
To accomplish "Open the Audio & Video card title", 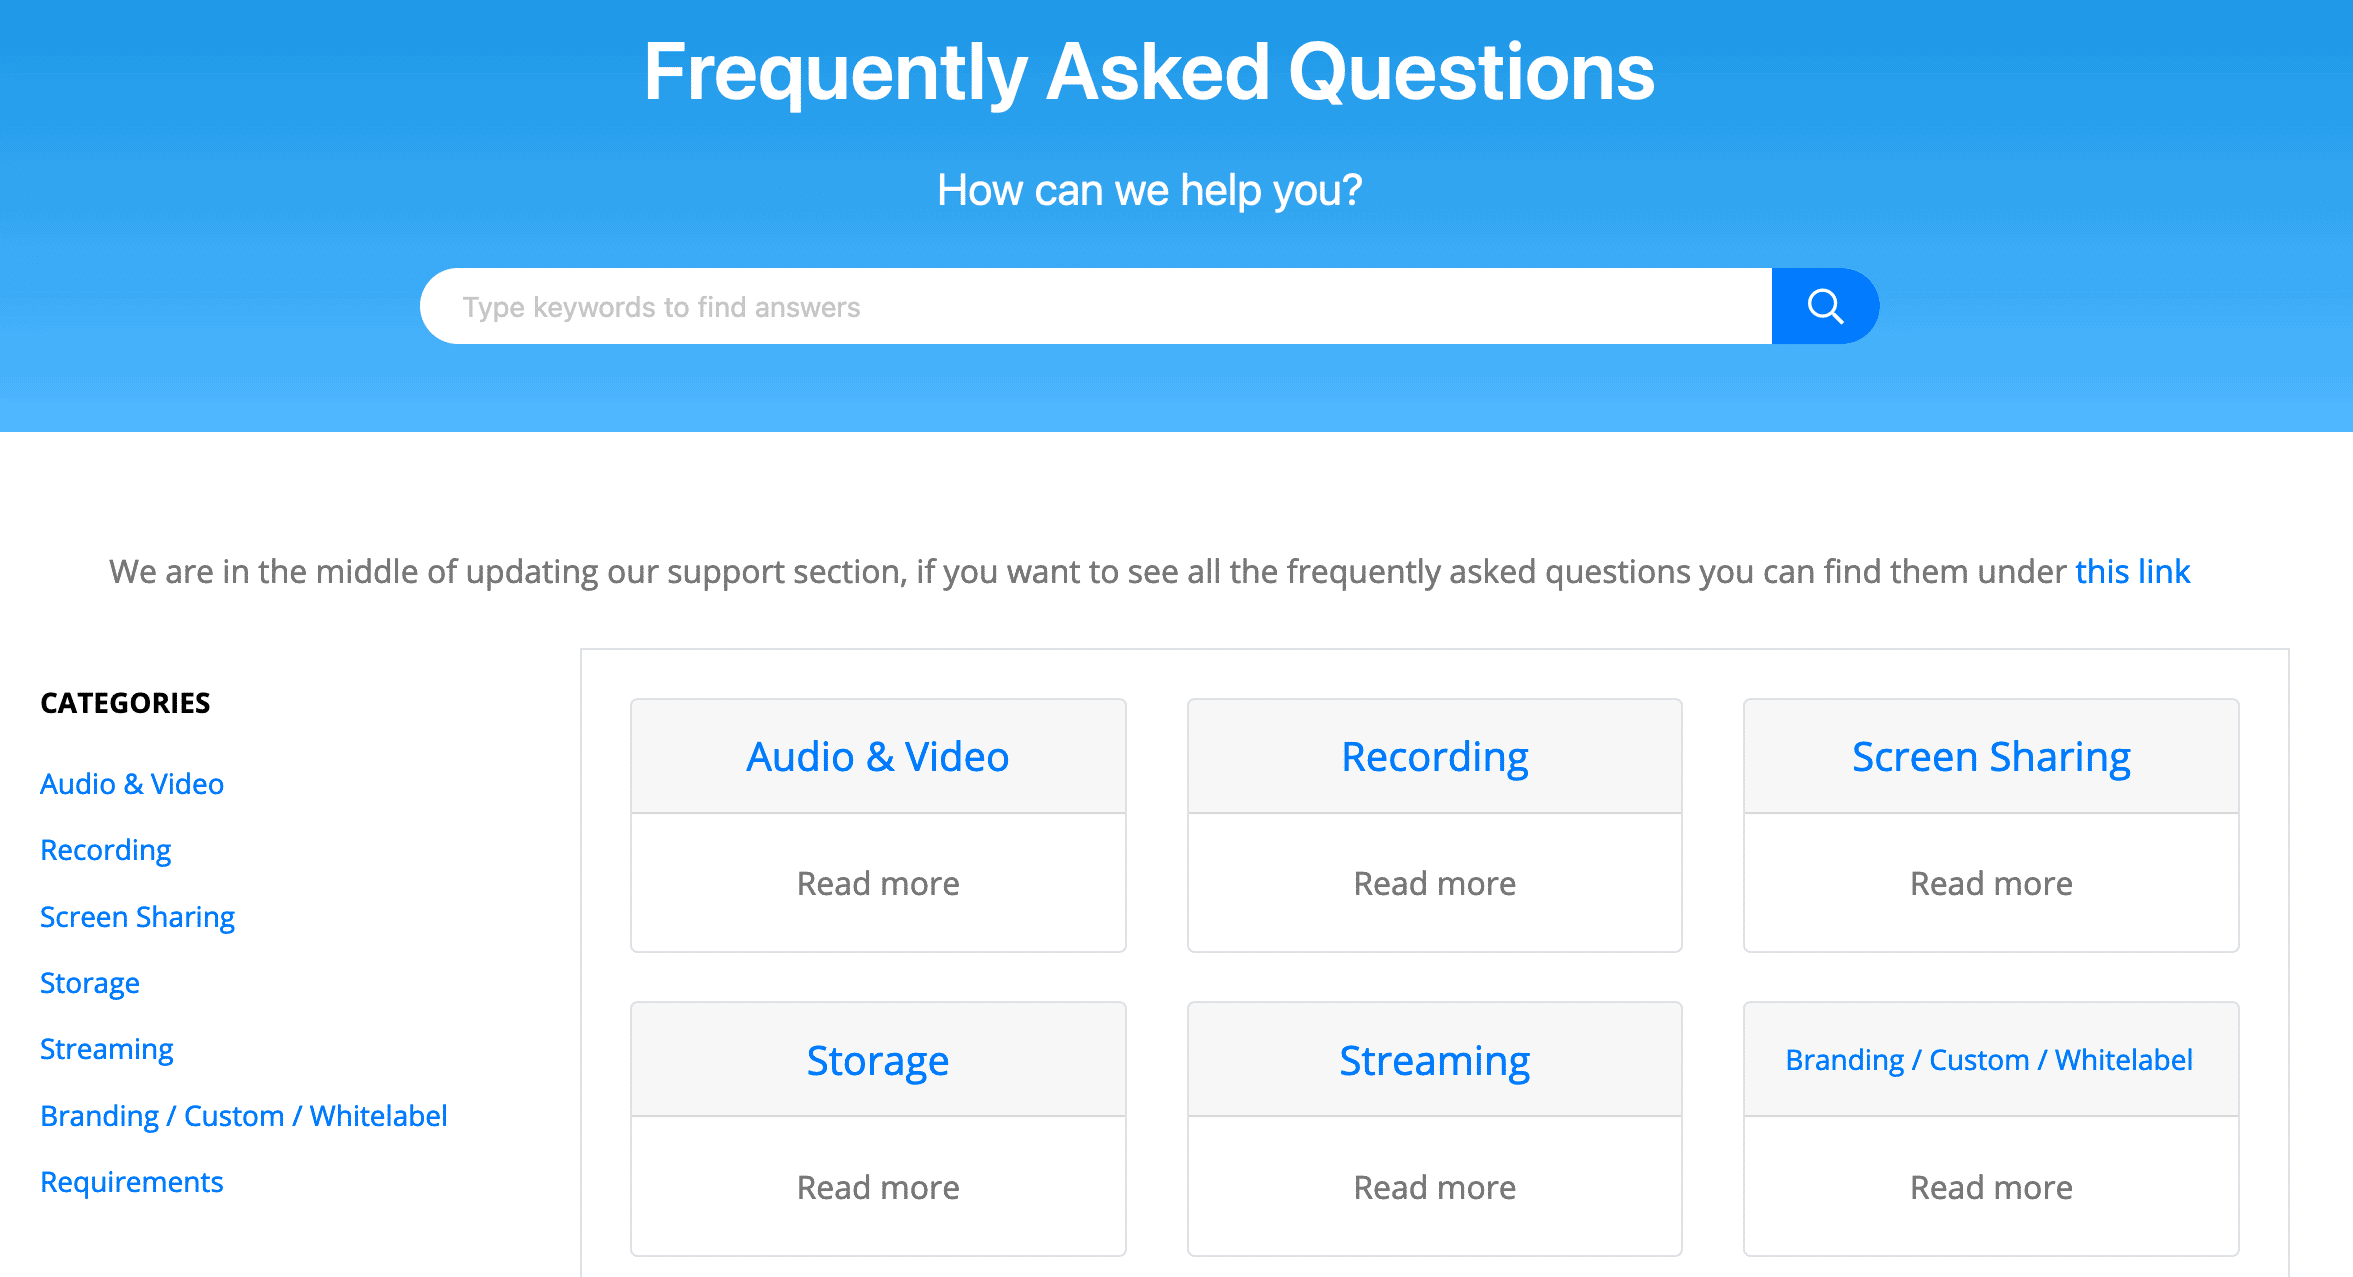I will (877, 757).
